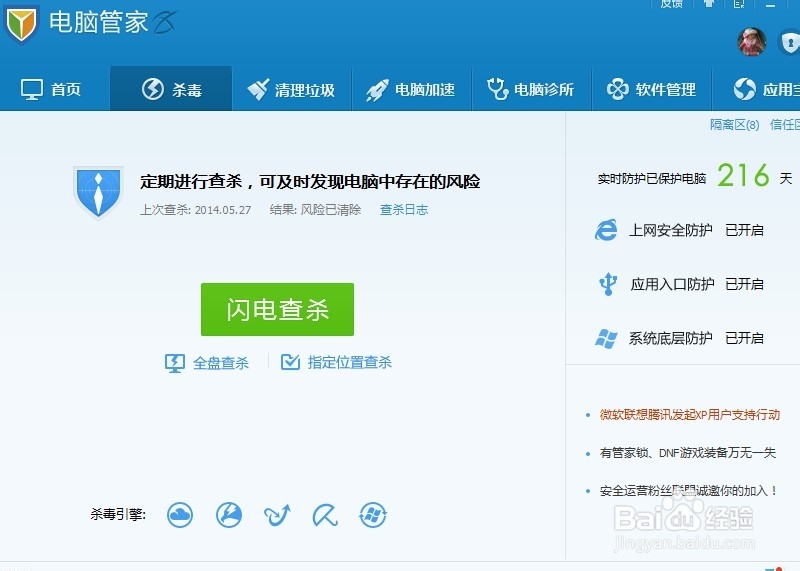Image resolution: width=800 pixels, height=571 pixels.
Task: Open the 信任区 trust zone link
Action: [x=785, y=125]
